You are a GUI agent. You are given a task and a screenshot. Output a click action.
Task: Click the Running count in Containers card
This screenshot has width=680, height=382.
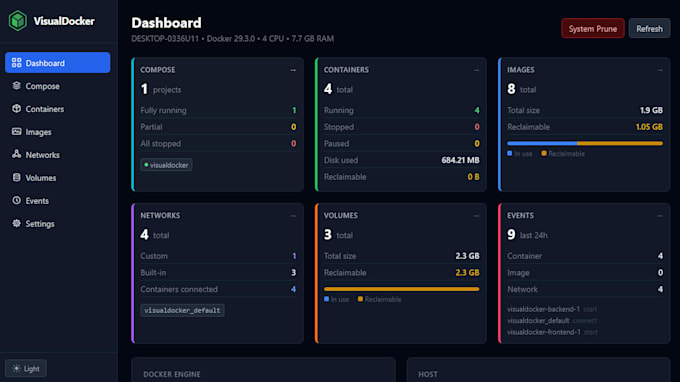477,110
